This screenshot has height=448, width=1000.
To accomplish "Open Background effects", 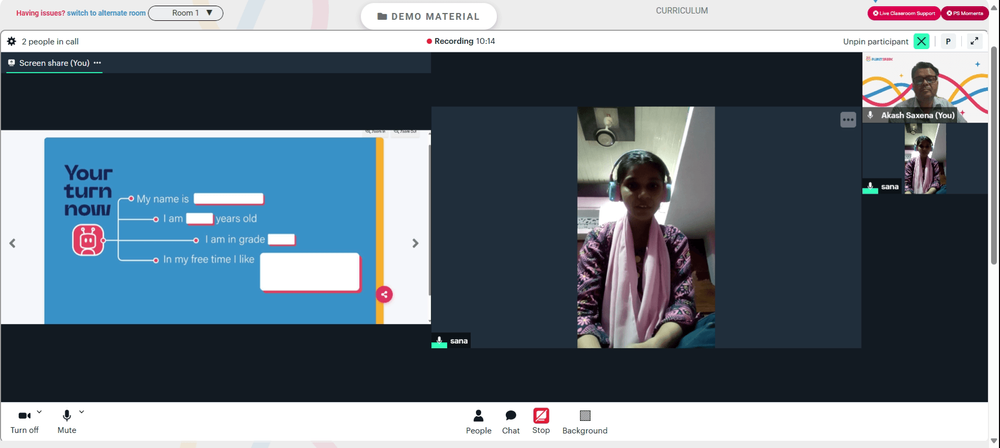I will click(x=585, y=422).
